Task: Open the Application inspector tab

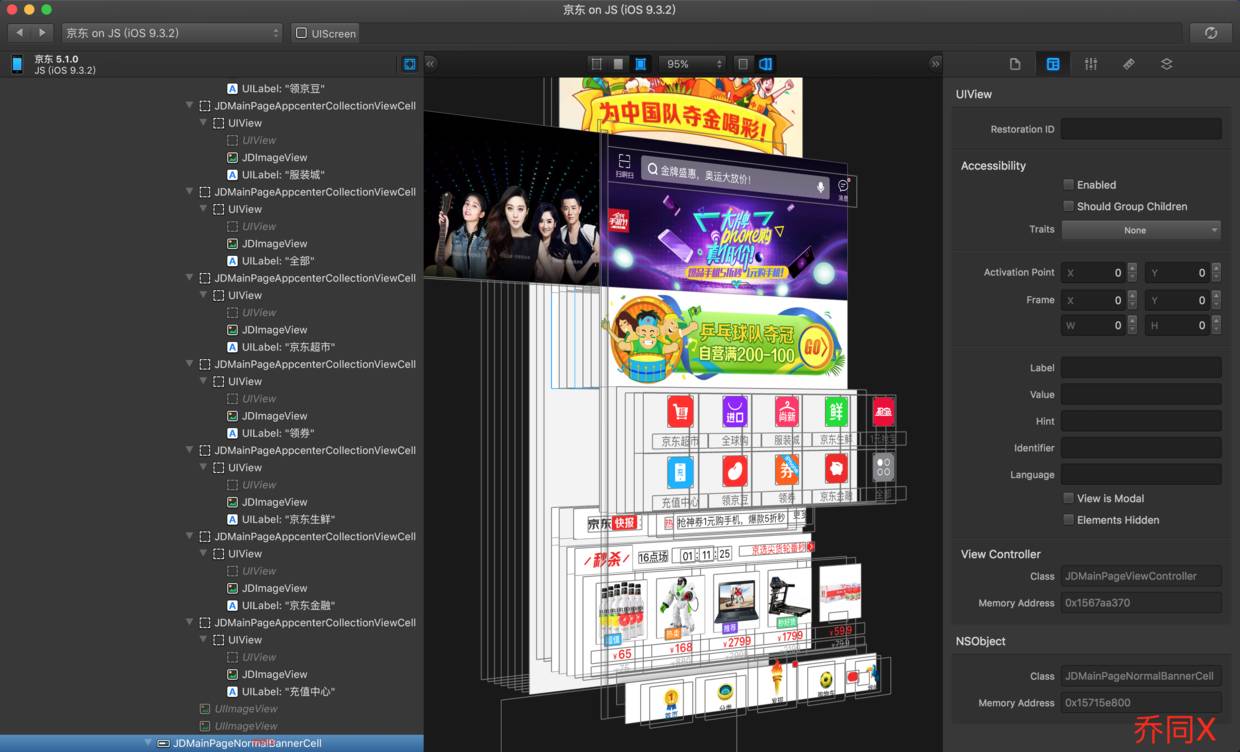Action: (1015, 64)
